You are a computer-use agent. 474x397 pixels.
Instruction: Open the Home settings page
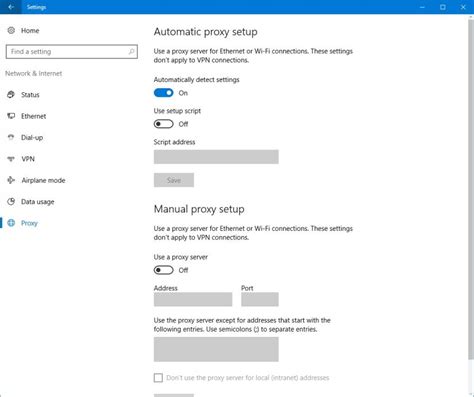pyautogui.click(x=30, y=31)
